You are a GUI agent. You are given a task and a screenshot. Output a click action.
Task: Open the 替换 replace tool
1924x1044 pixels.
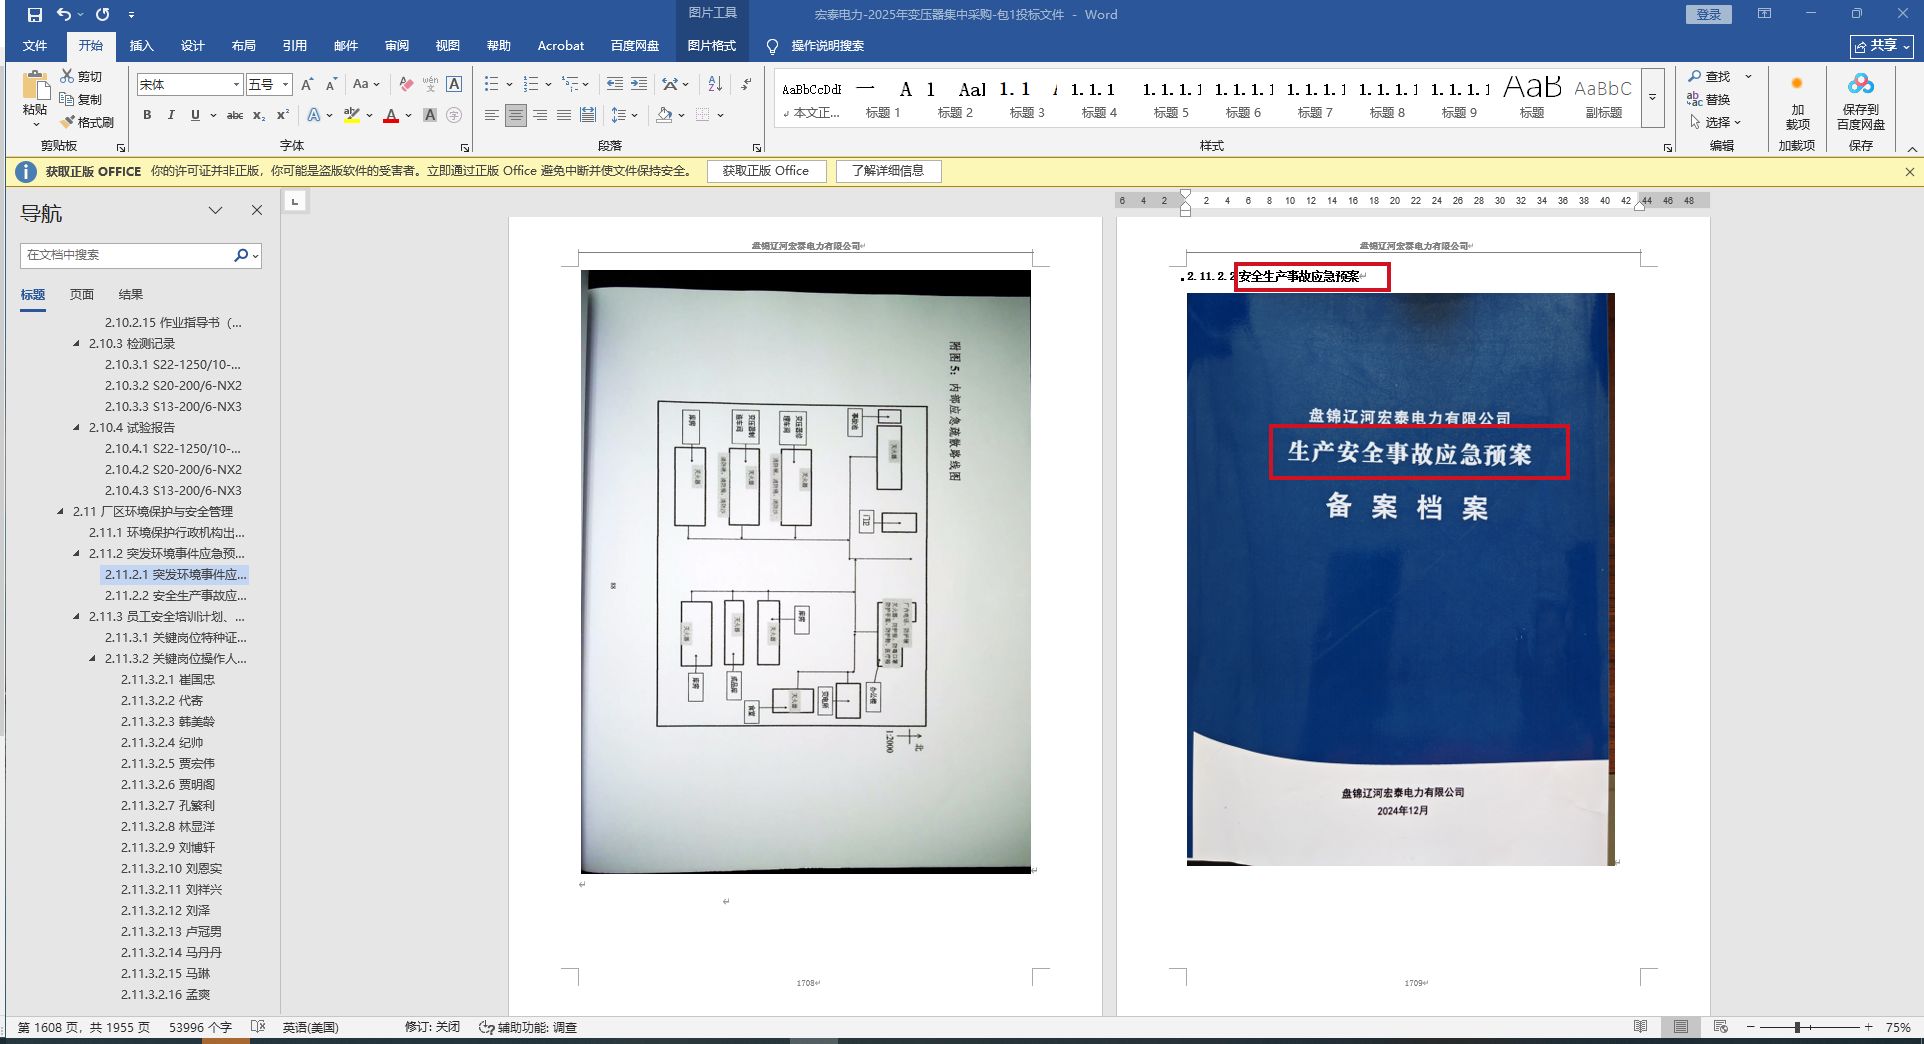pos(1709,99)
